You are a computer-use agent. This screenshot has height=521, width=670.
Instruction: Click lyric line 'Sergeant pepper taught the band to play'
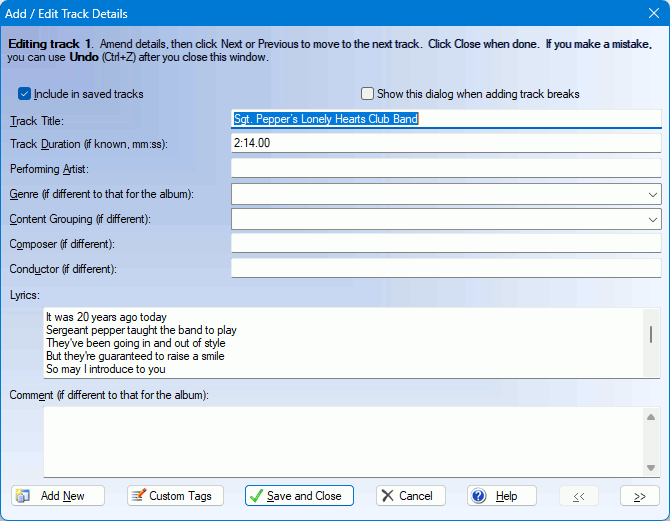coord(141,330)
